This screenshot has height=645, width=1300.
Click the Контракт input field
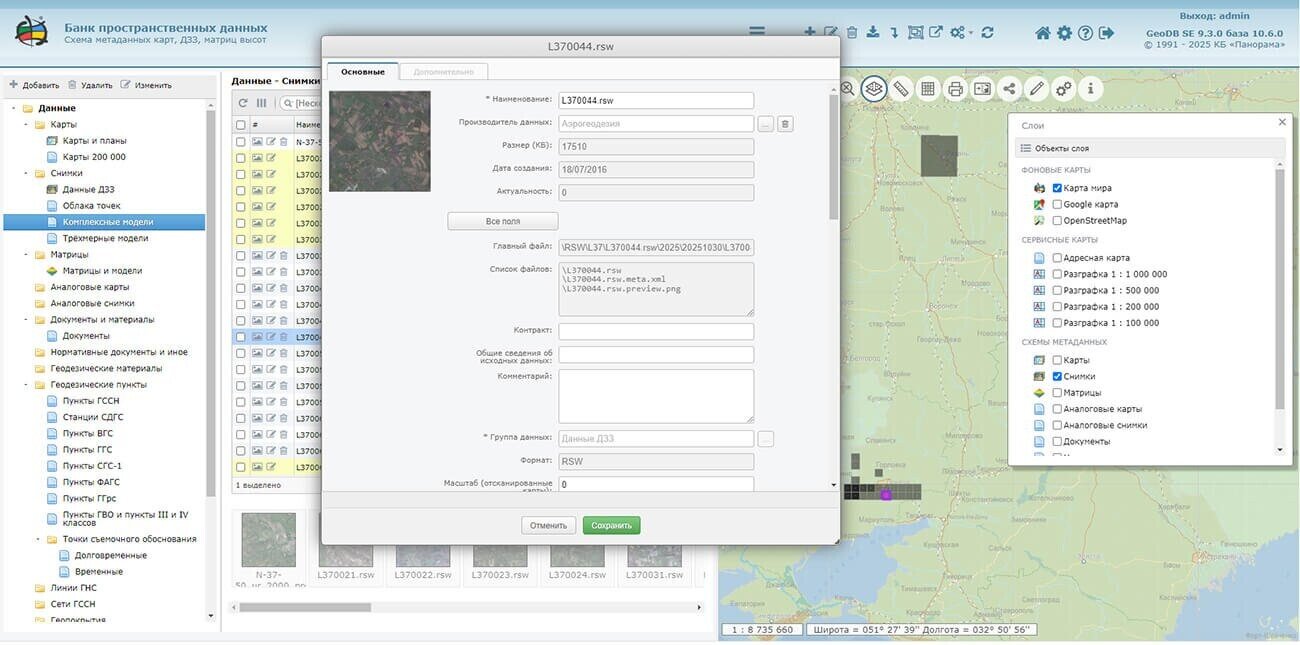click(x=656, y=331)
